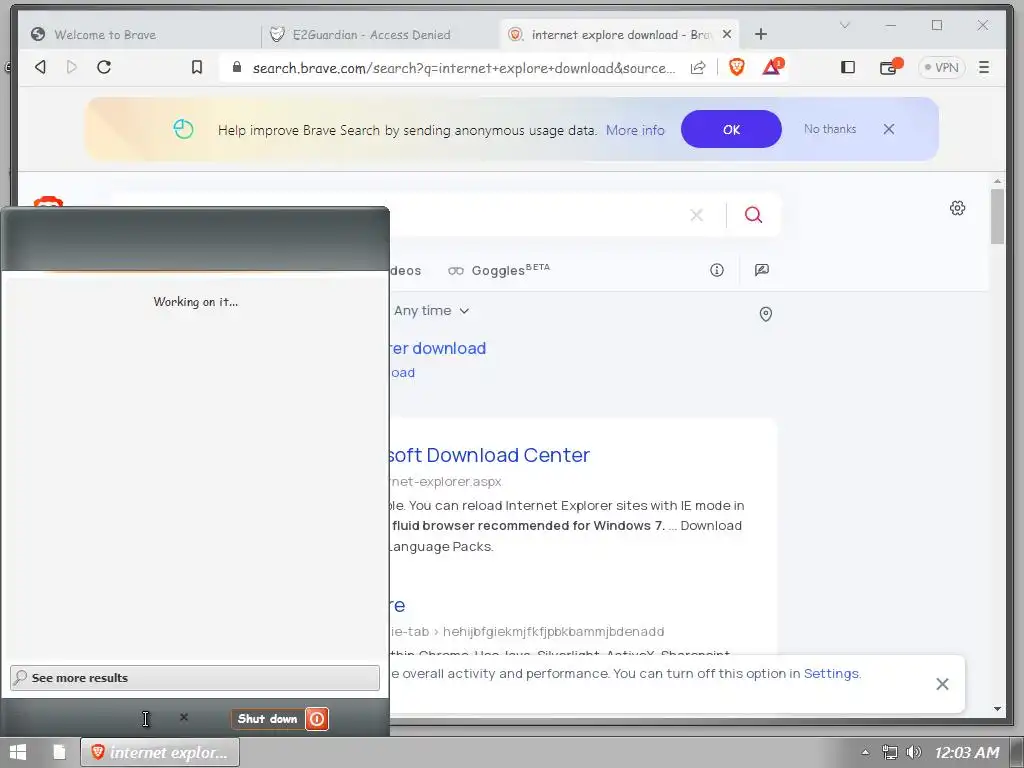The width and height of the screenshot is (1024, 768).
Task: Open the share icon in address bar
Action: [698, 67]
